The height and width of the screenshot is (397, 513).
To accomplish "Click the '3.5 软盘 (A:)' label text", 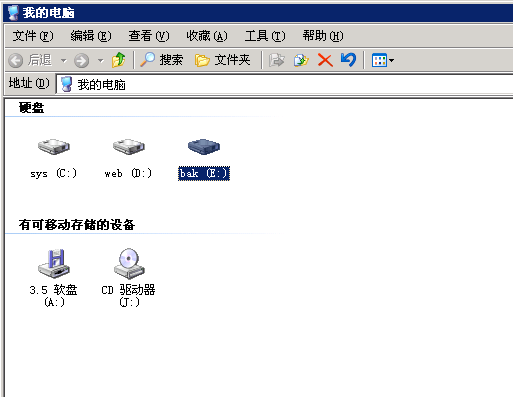I will 54,295.
